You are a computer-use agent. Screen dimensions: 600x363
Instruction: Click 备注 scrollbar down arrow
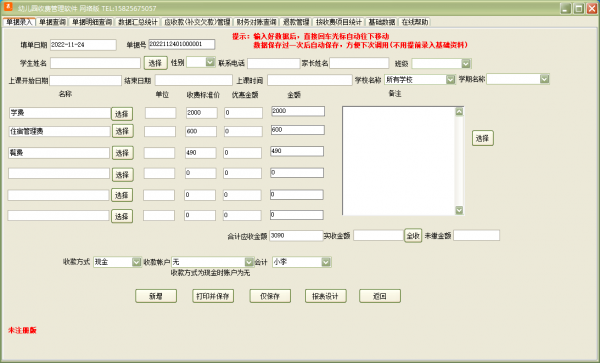[x=459, y=210]
